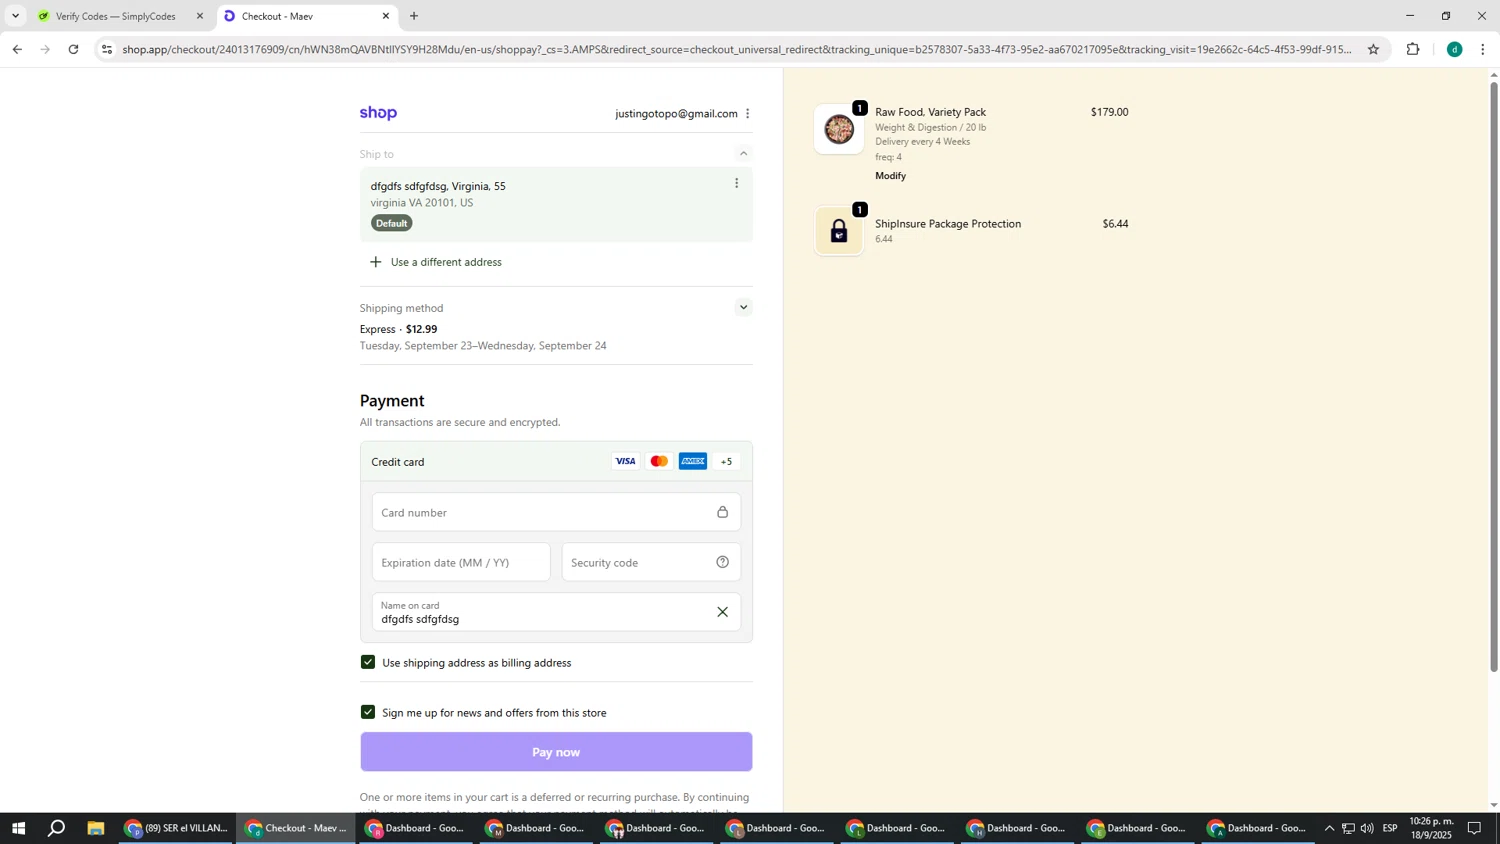Open the tab search dropdown

click(x=15, y=16)
